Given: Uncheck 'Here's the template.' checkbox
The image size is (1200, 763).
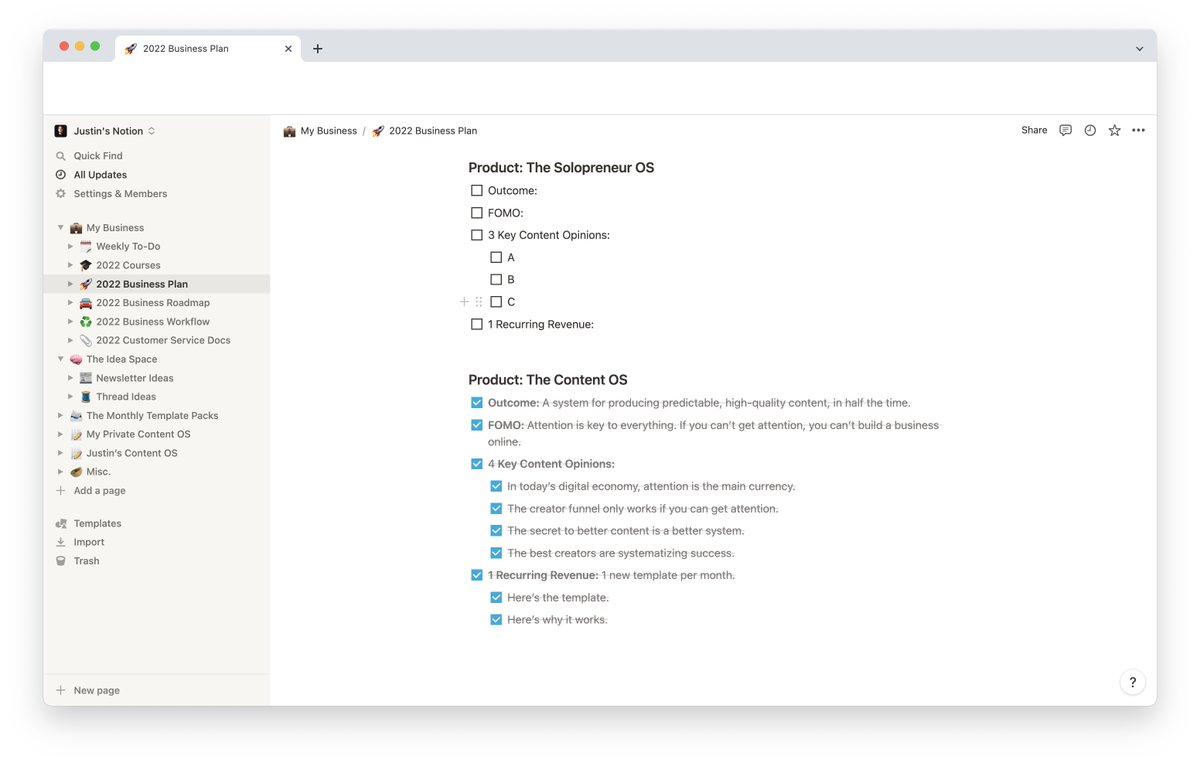Looking at the screenshot, I should (x=496, y=597).
